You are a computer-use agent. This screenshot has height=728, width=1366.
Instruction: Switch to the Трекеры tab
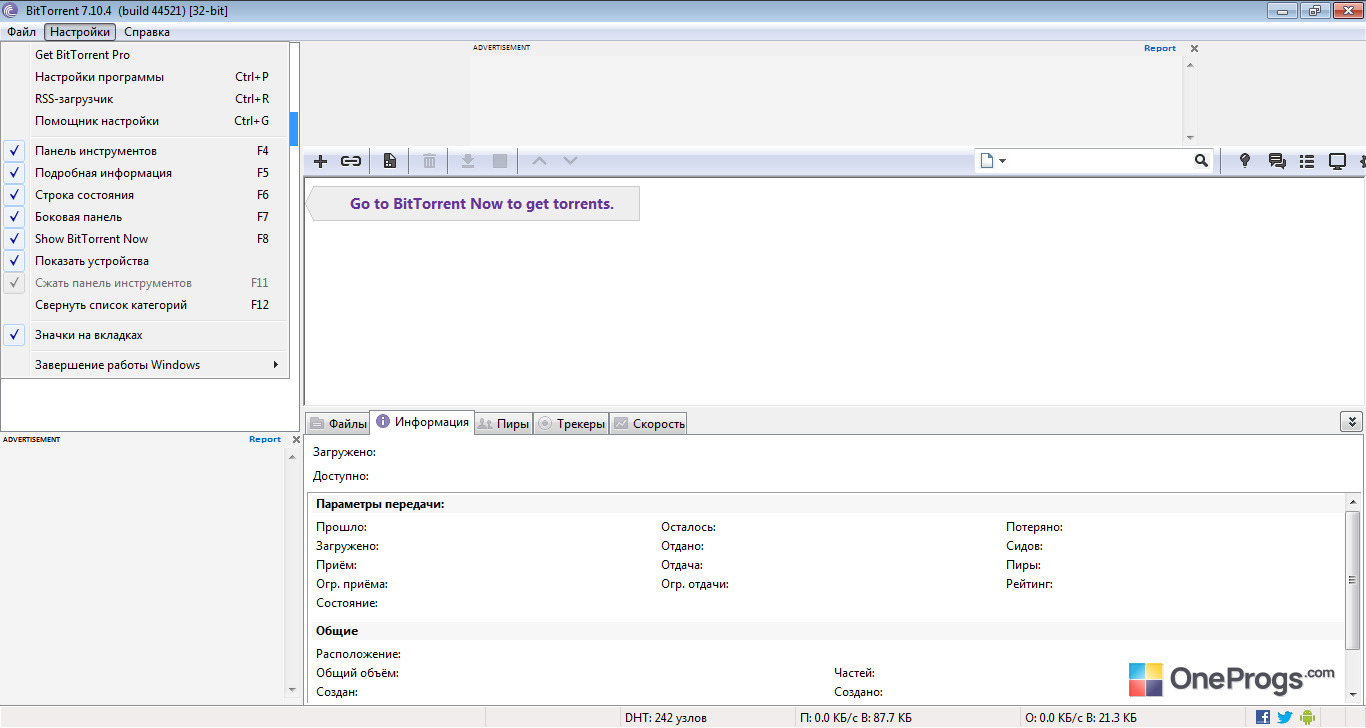(x=572, y=424)
